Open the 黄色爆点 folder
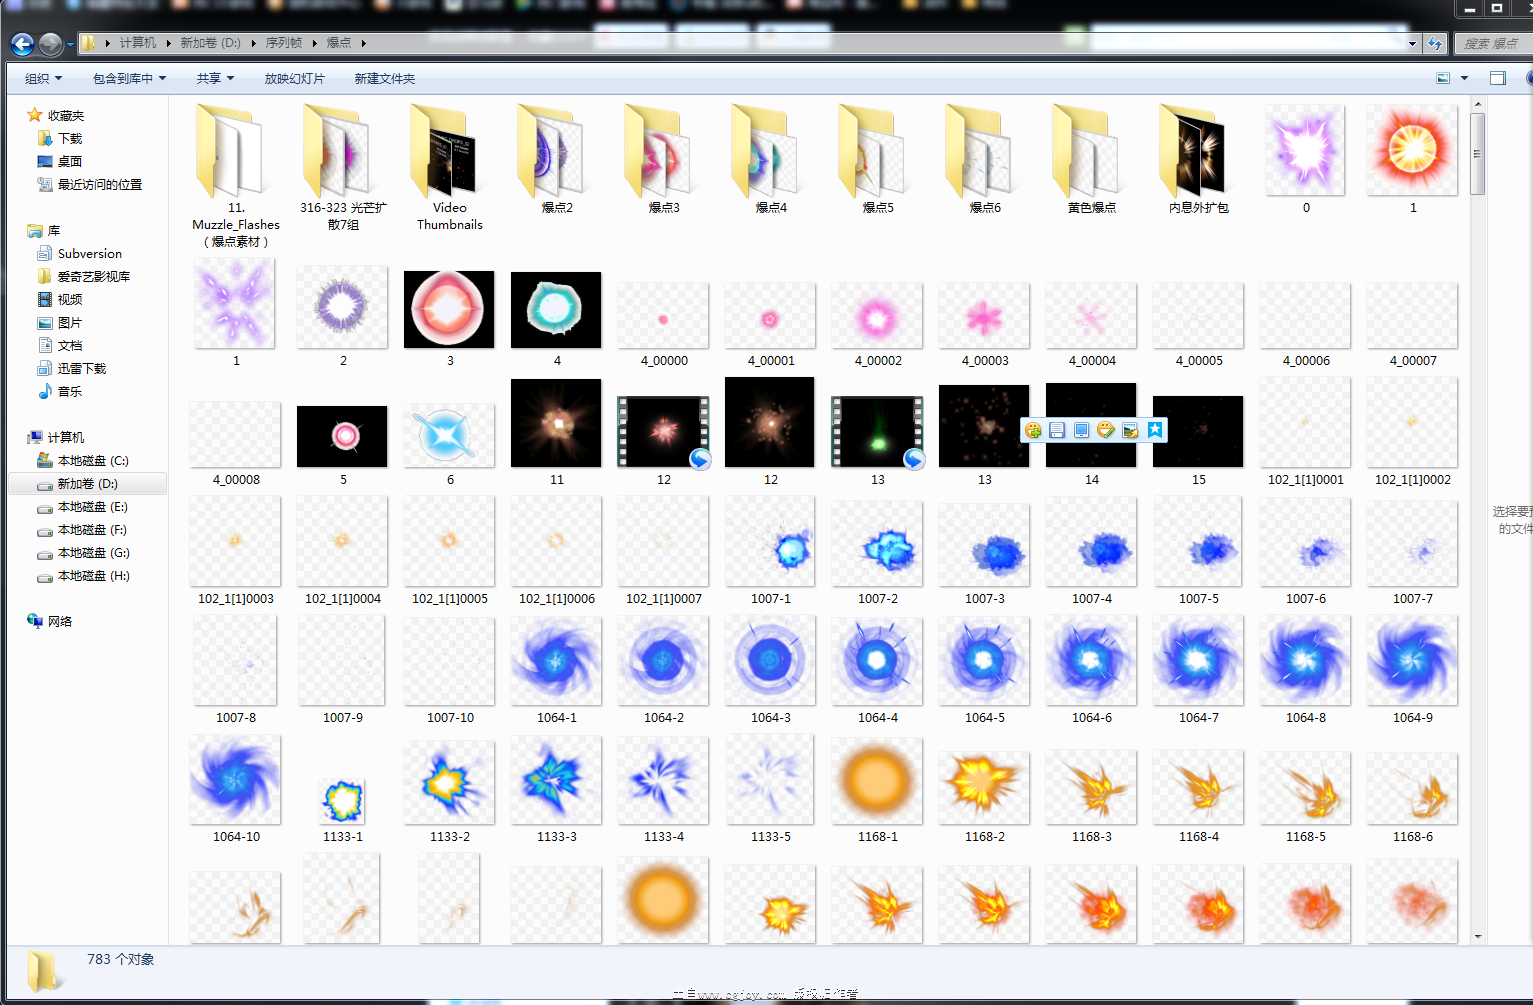 1092,159
